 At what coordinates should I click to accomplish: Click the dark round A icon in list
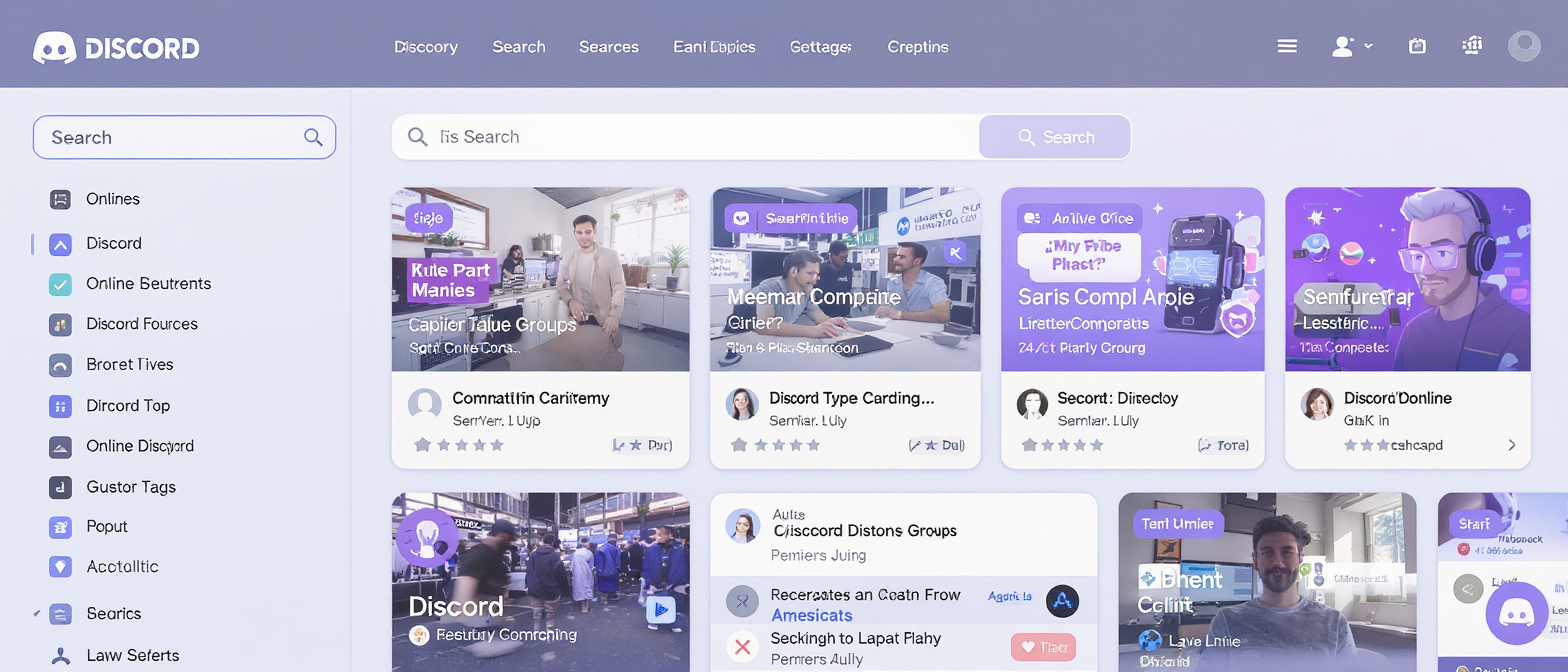point(1062,601)
